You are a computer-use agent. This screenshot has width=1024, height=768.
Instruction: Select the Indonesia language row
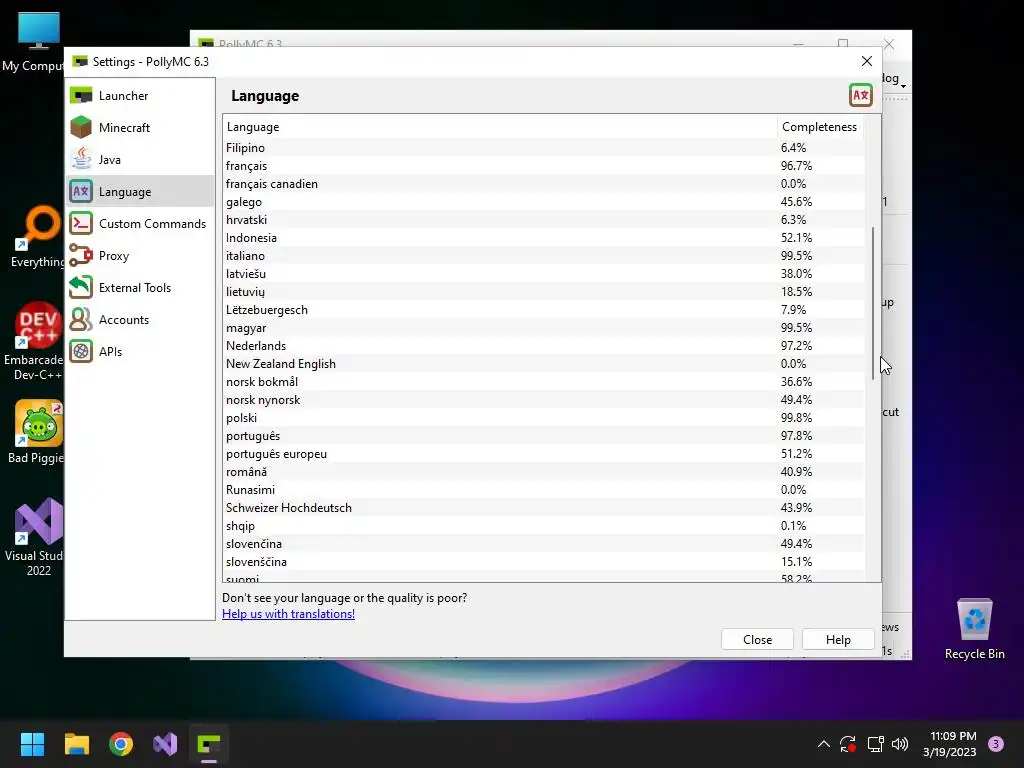pyautogui.click(x=544, y=238)
